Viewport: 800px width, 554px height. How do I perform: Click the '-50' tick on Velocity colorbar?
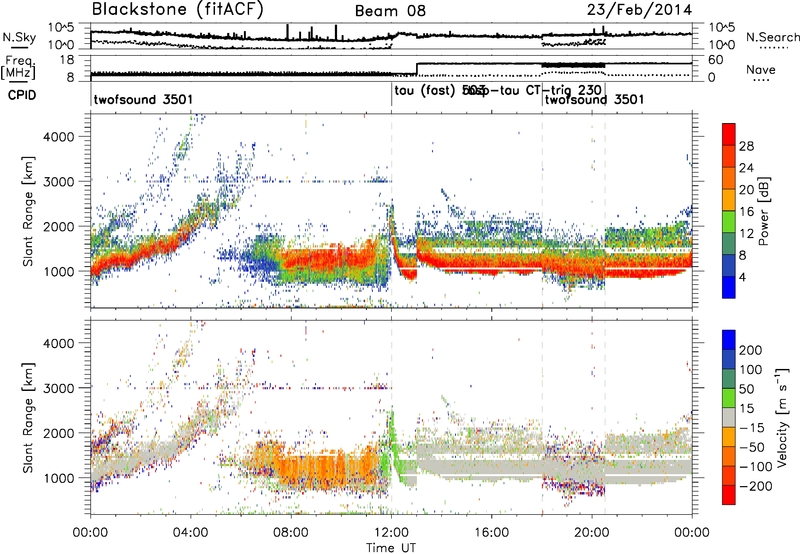[752, 447]
